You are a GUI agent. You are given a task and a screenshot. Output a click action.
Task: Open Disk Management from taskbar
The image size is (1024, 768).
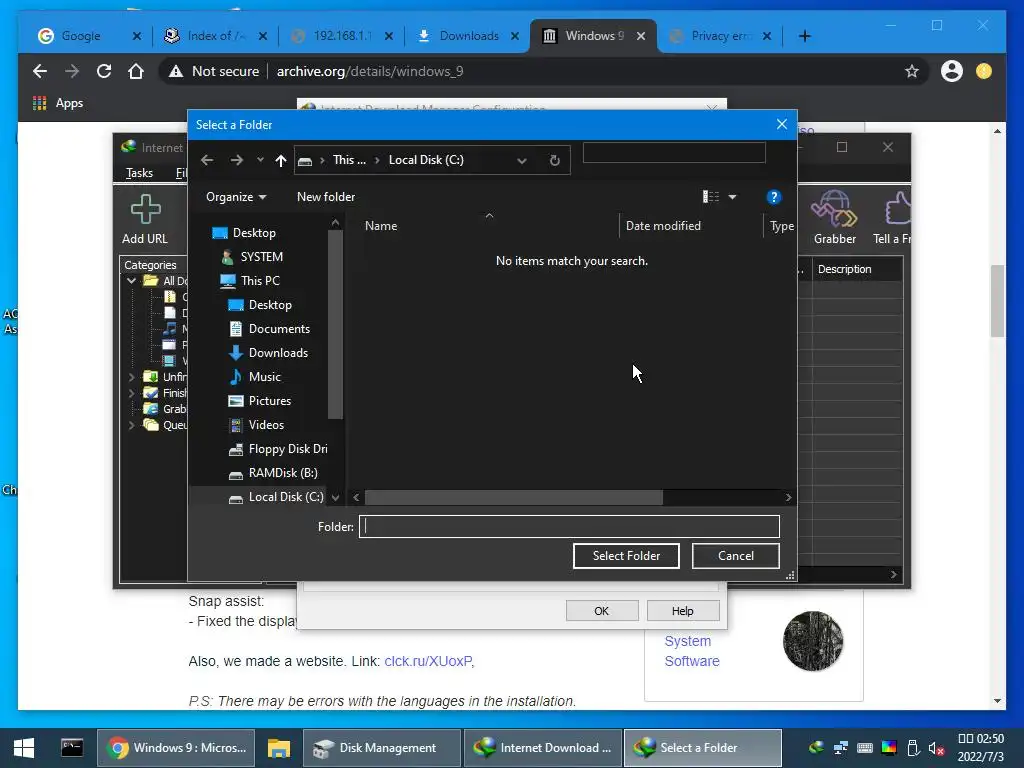tap(383, 748)
